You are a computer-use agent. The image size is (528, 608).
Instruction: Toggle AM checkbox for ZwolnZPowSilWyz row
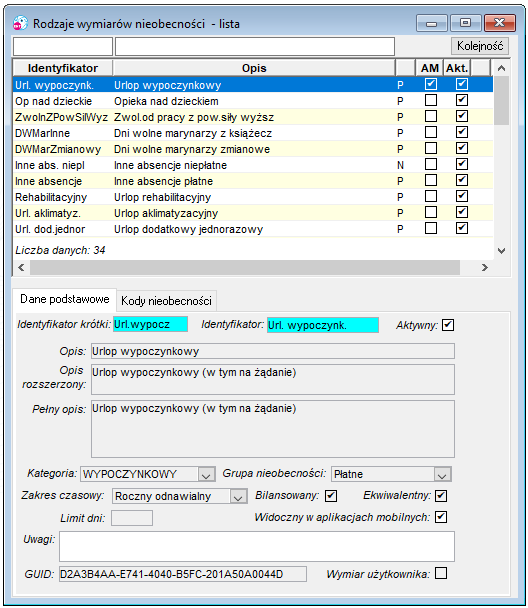(x=431, y=116)
